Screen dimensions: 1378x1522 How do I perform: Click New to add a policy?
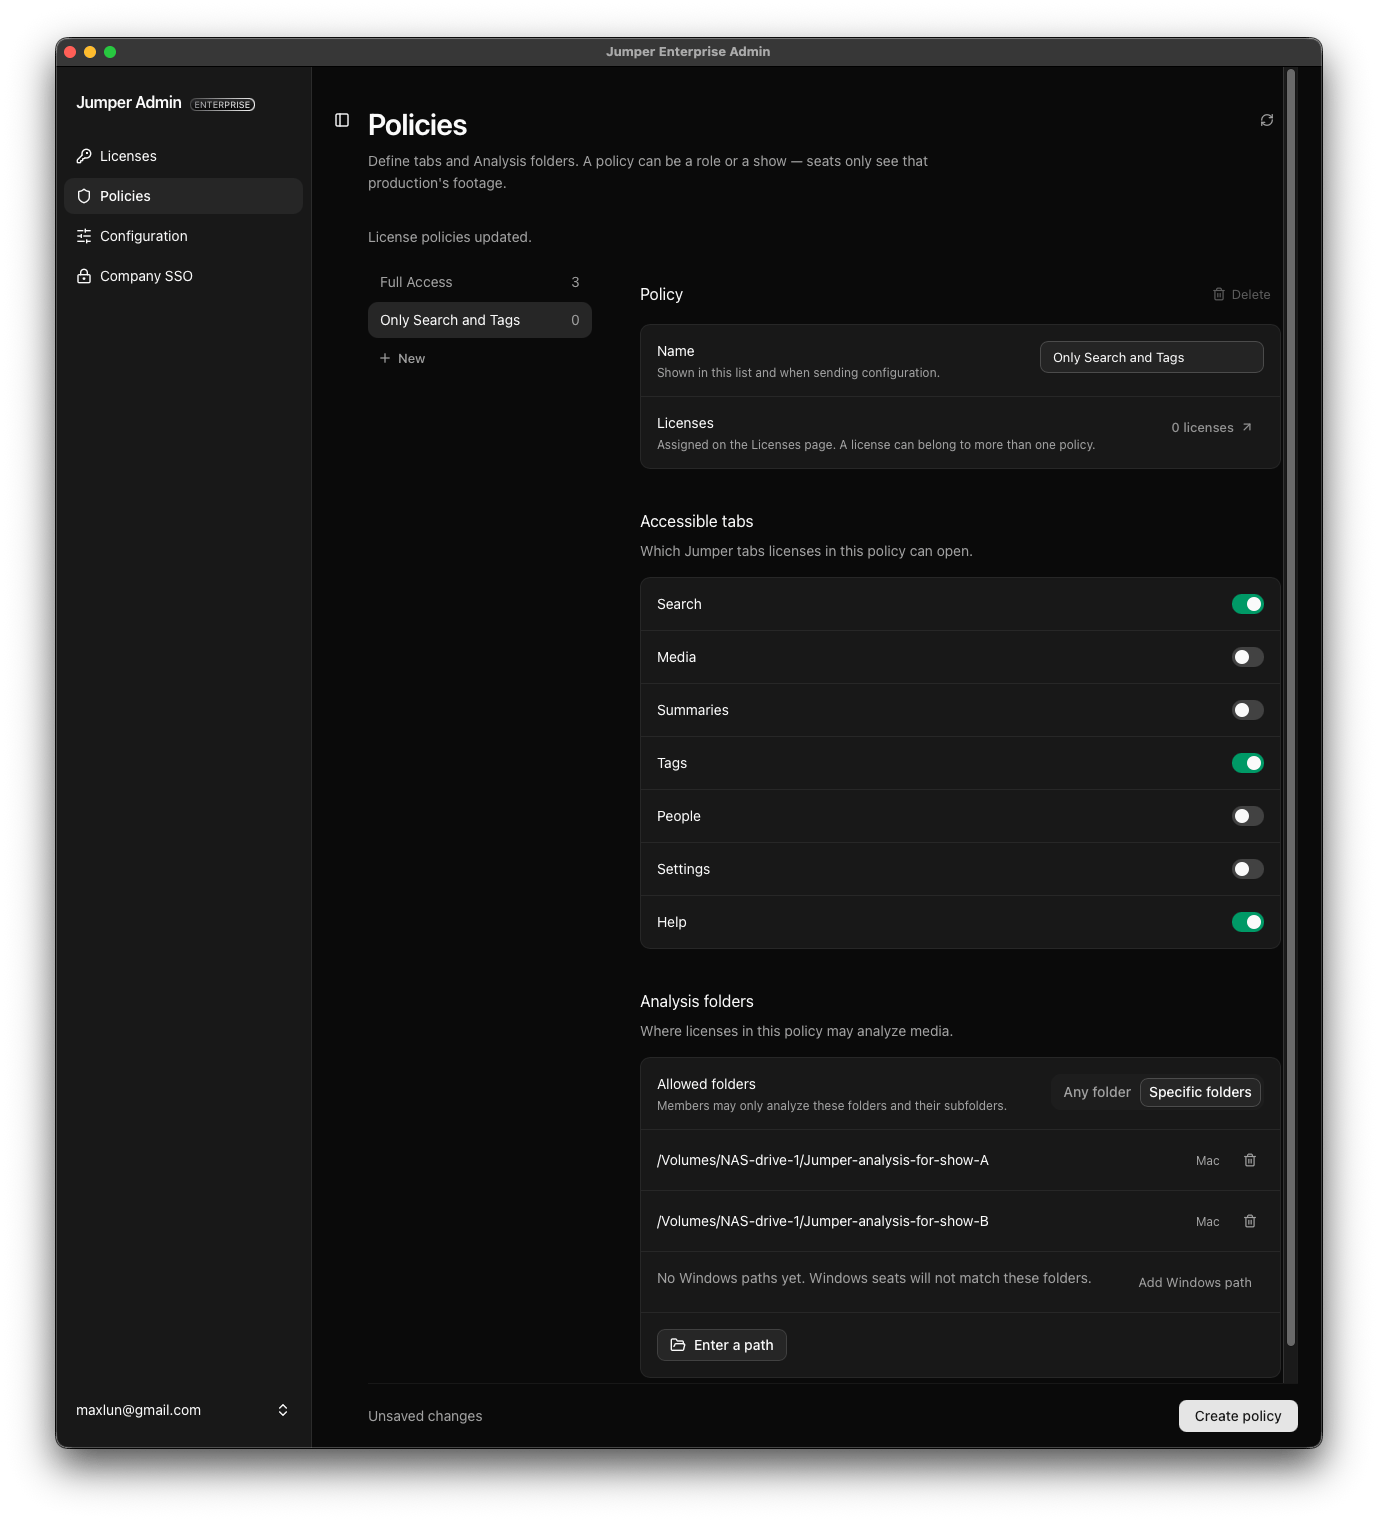402,358
